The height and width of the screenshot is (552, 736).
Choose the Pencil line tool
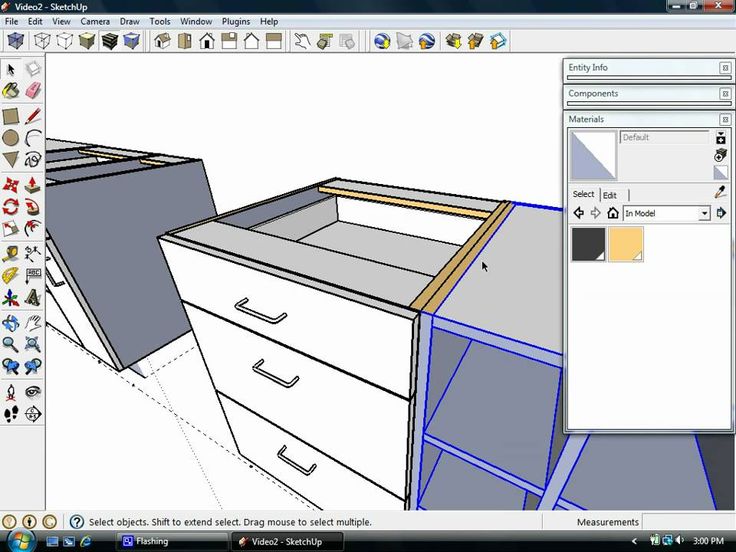coord(33,115)
